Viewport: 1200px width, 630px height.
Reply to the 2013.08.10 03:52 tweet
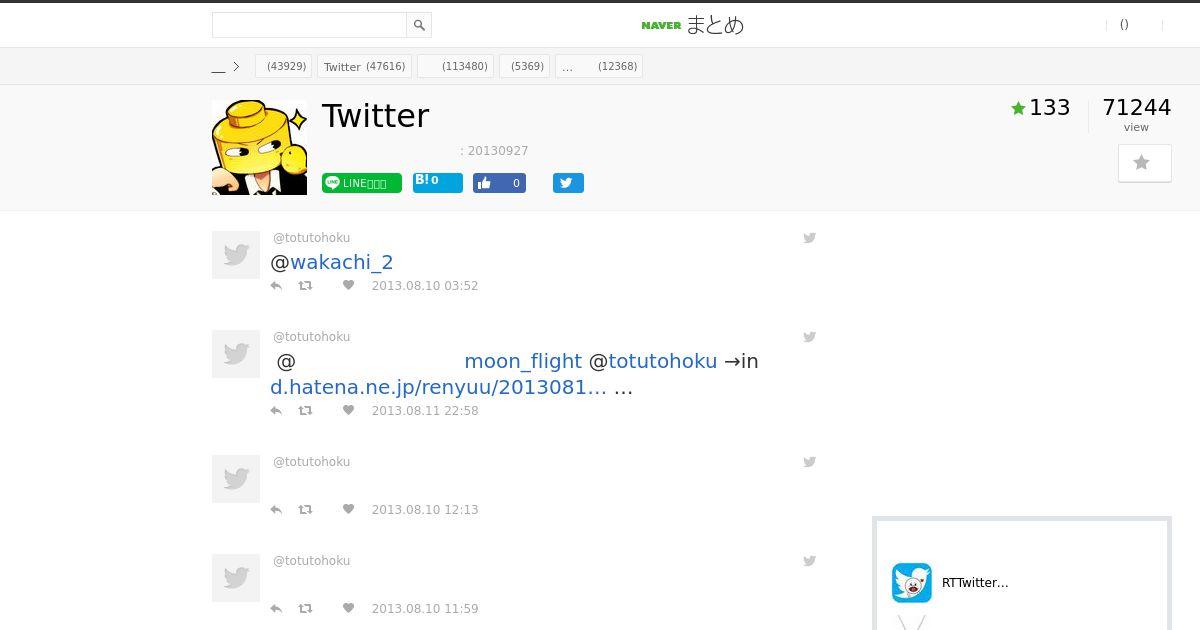[276, 286]
